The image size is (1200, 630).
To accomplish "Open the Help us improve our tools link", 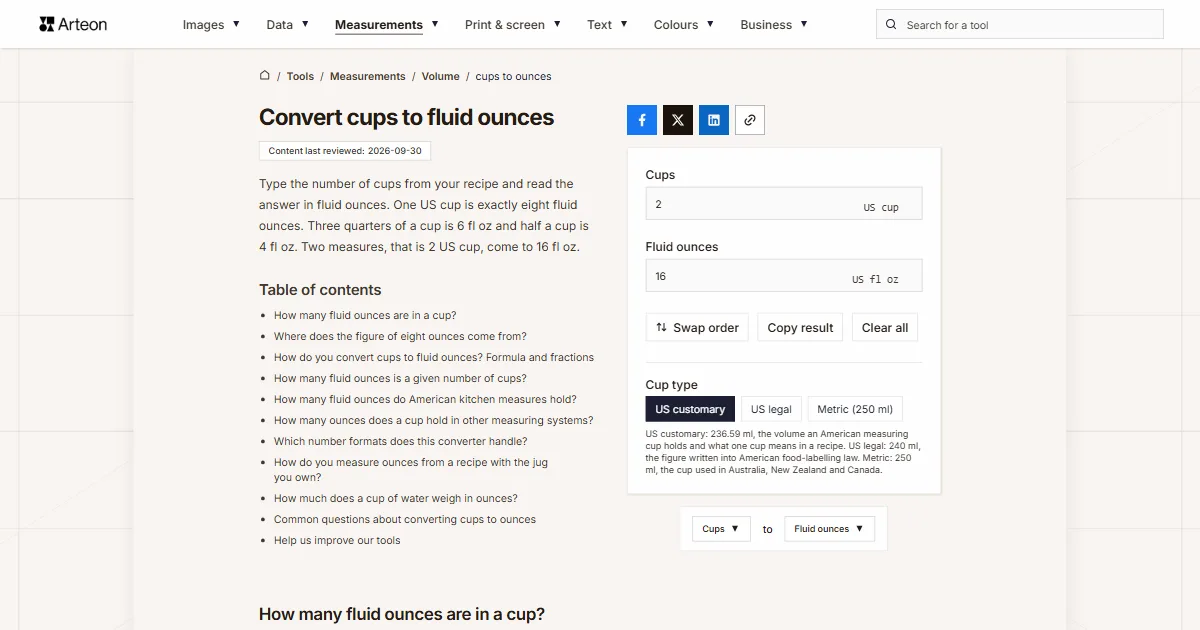I will 337,540.
